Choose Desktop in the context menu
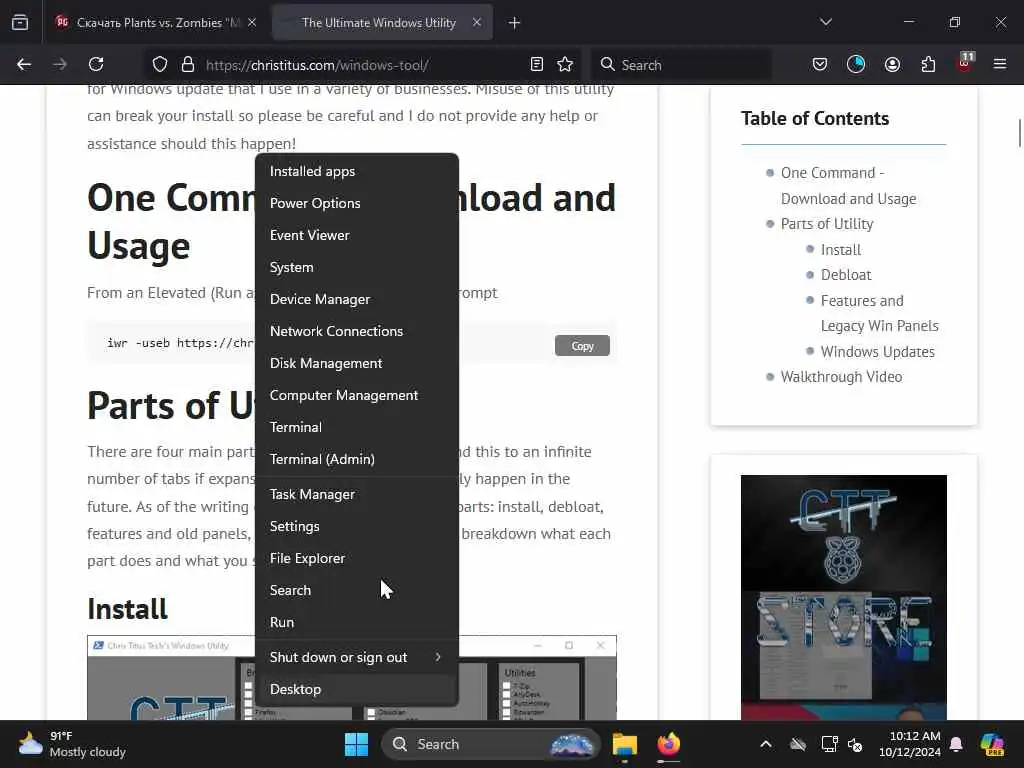1024x768 pixels. pyautogui.click(x=357, y=690)
